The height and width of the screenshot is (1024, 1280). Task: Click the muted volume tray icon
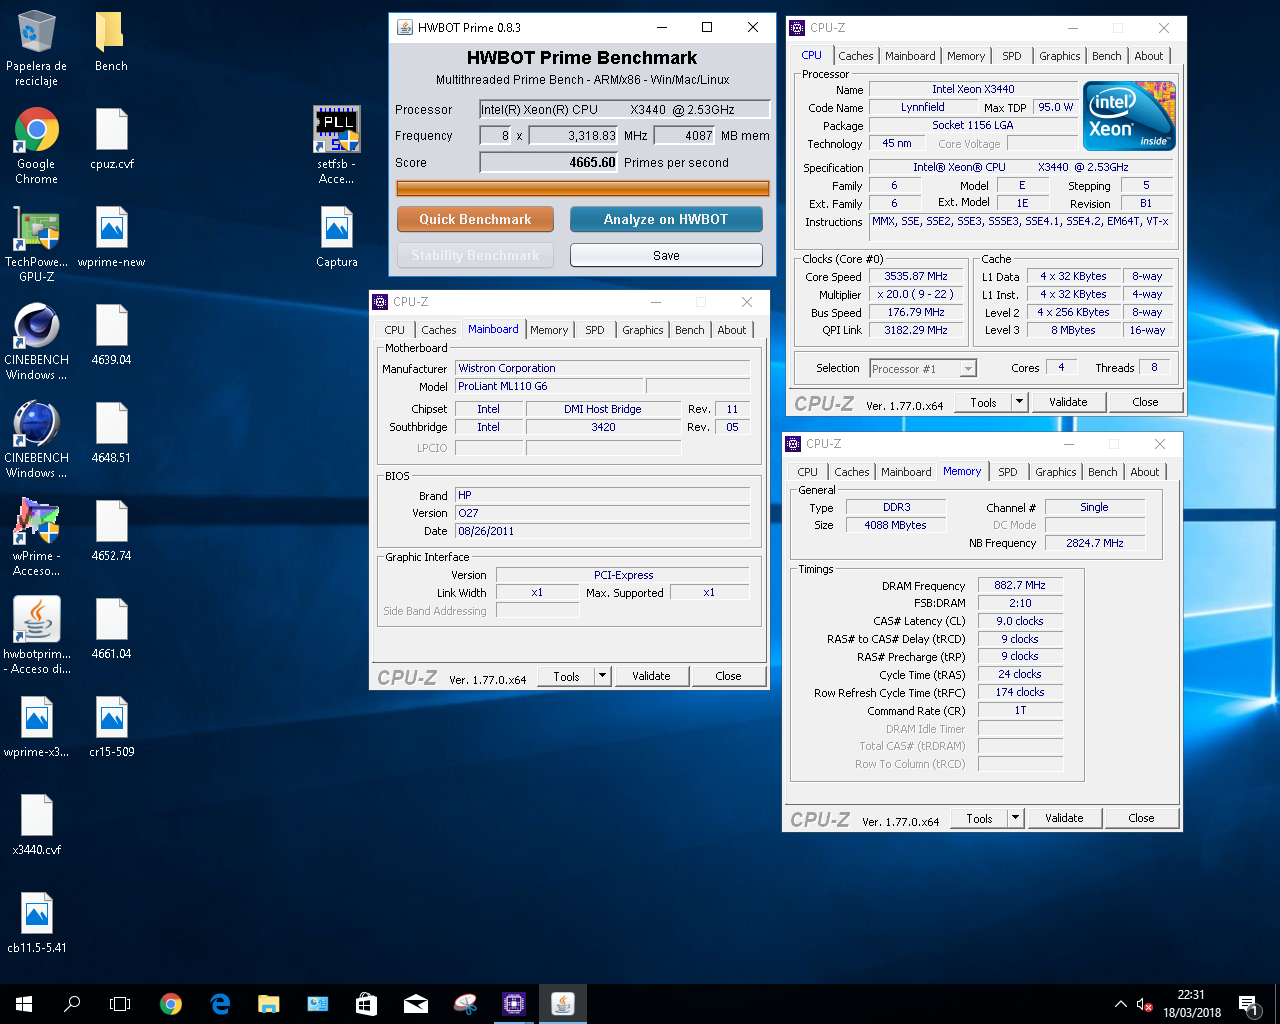1145,1004
